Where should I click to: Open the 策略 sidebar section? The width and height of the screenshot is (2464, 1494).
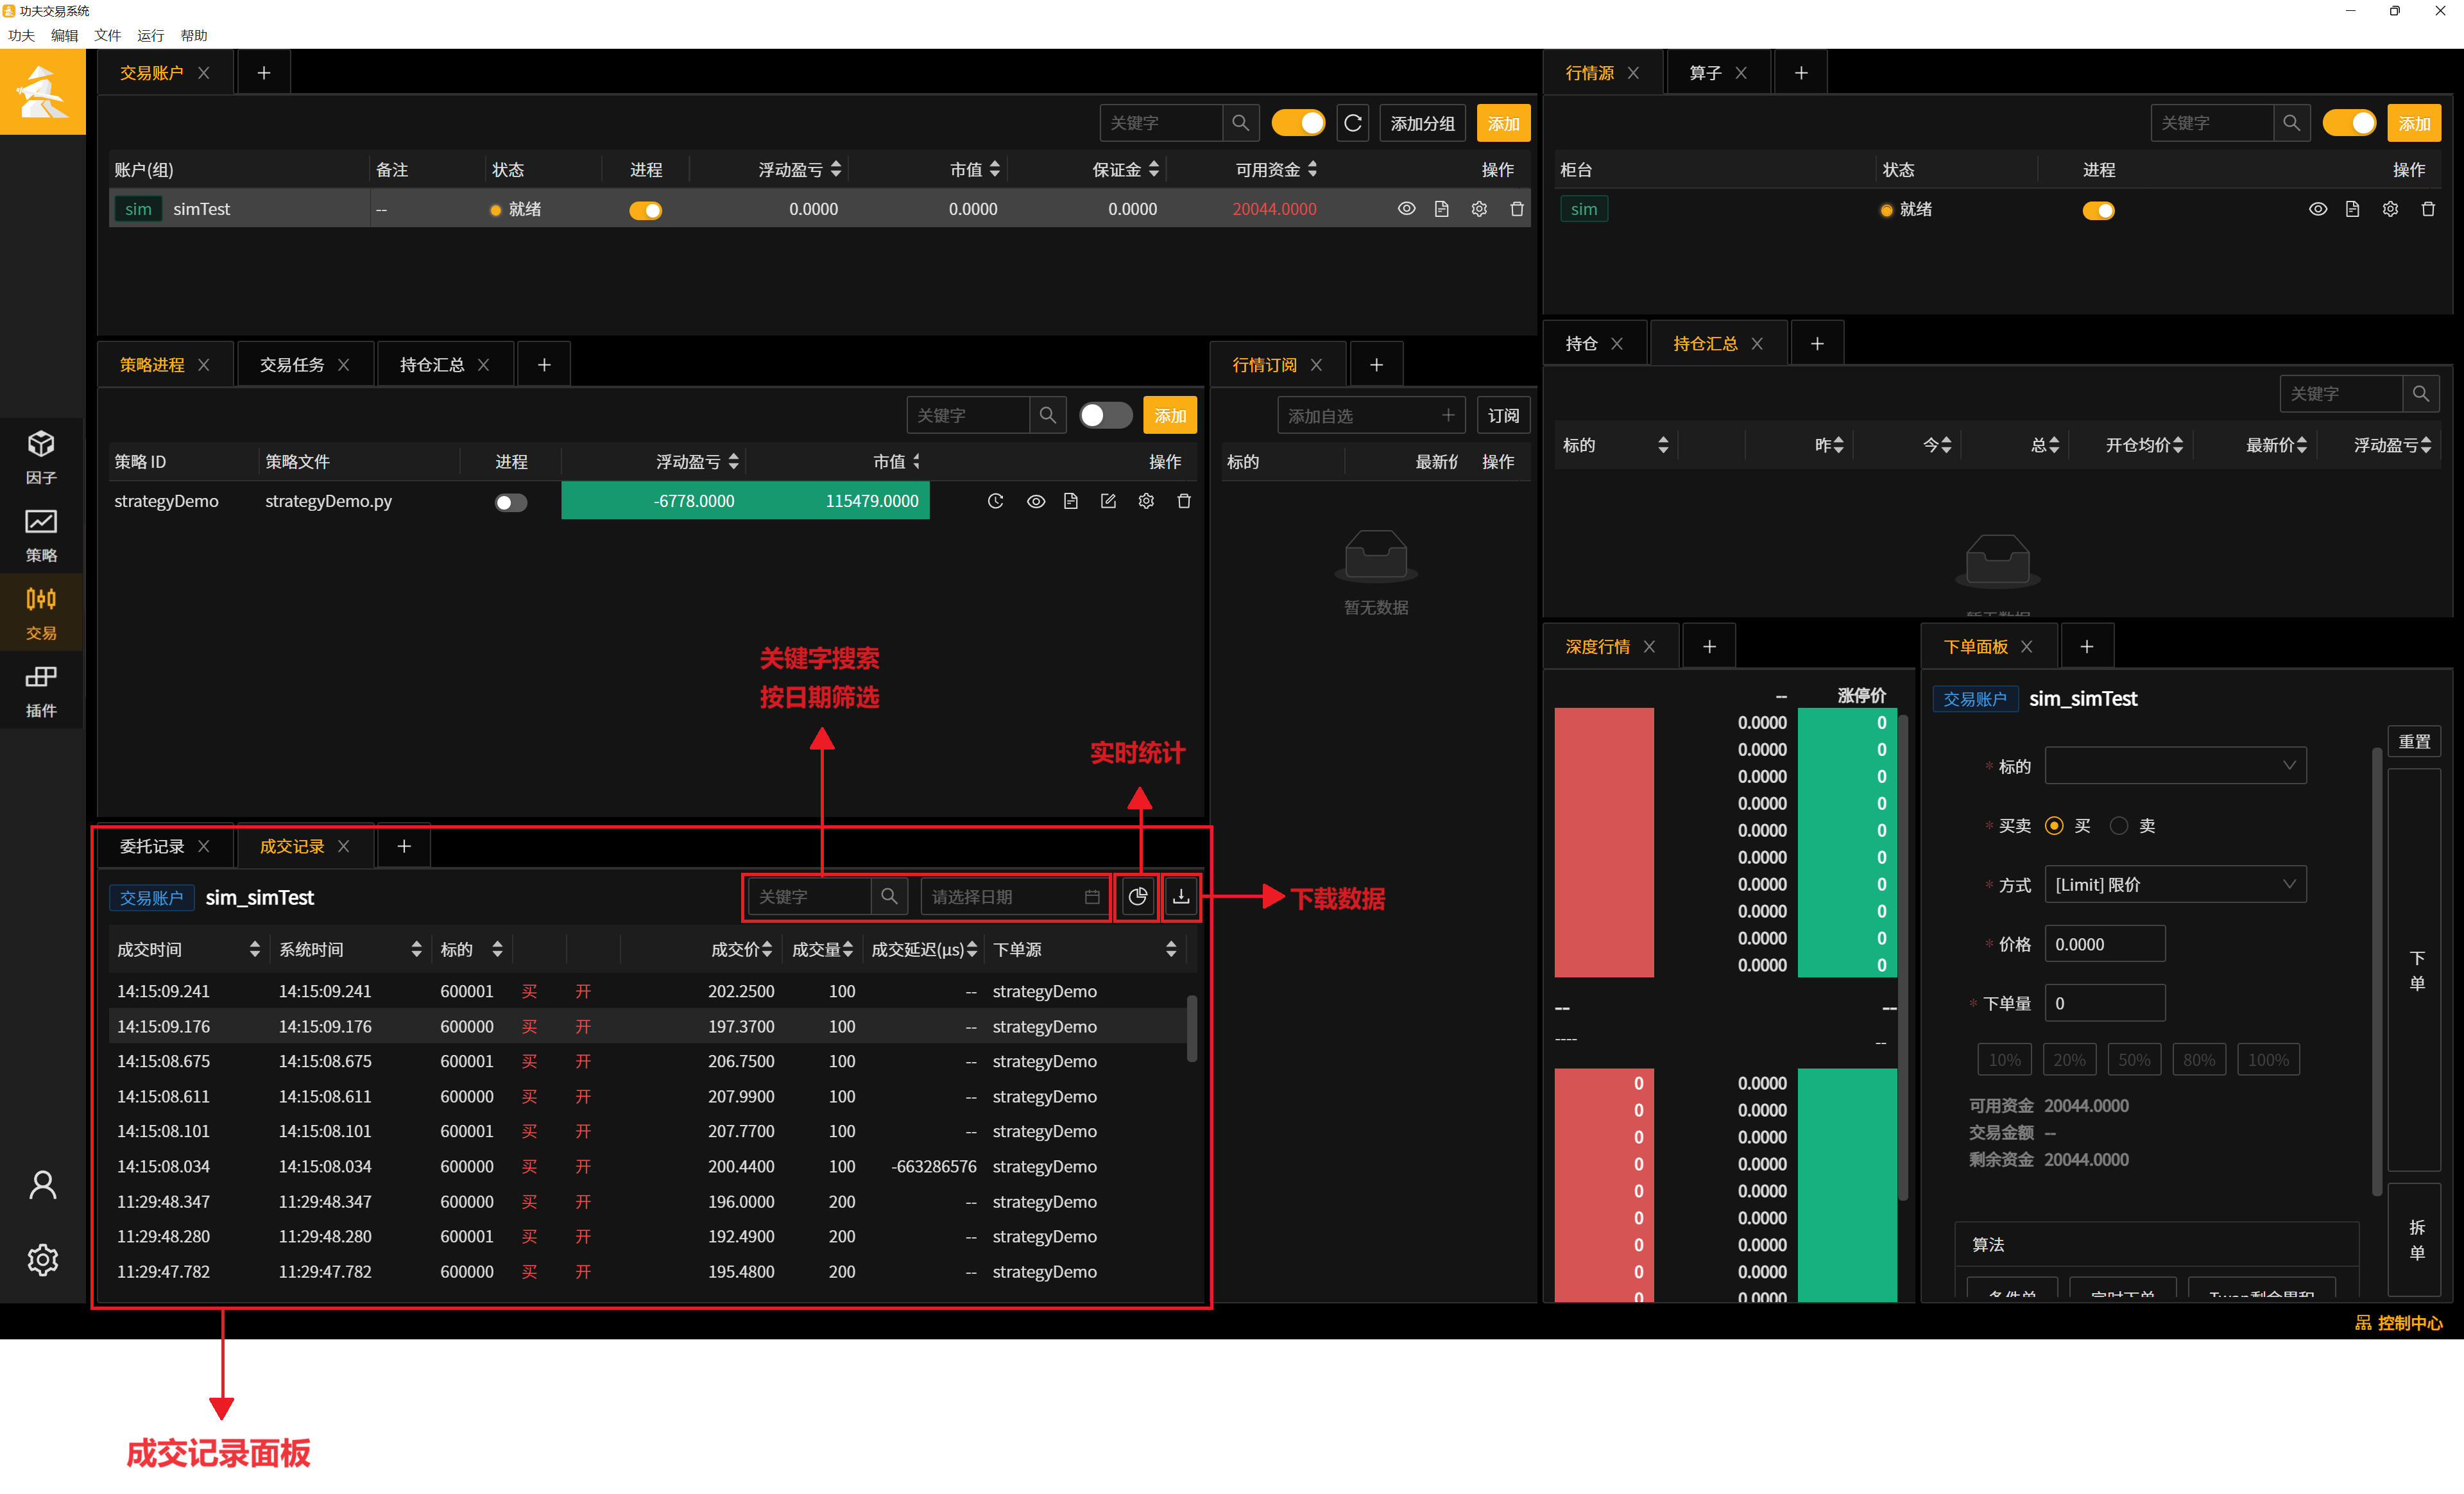tap(41, 535)
